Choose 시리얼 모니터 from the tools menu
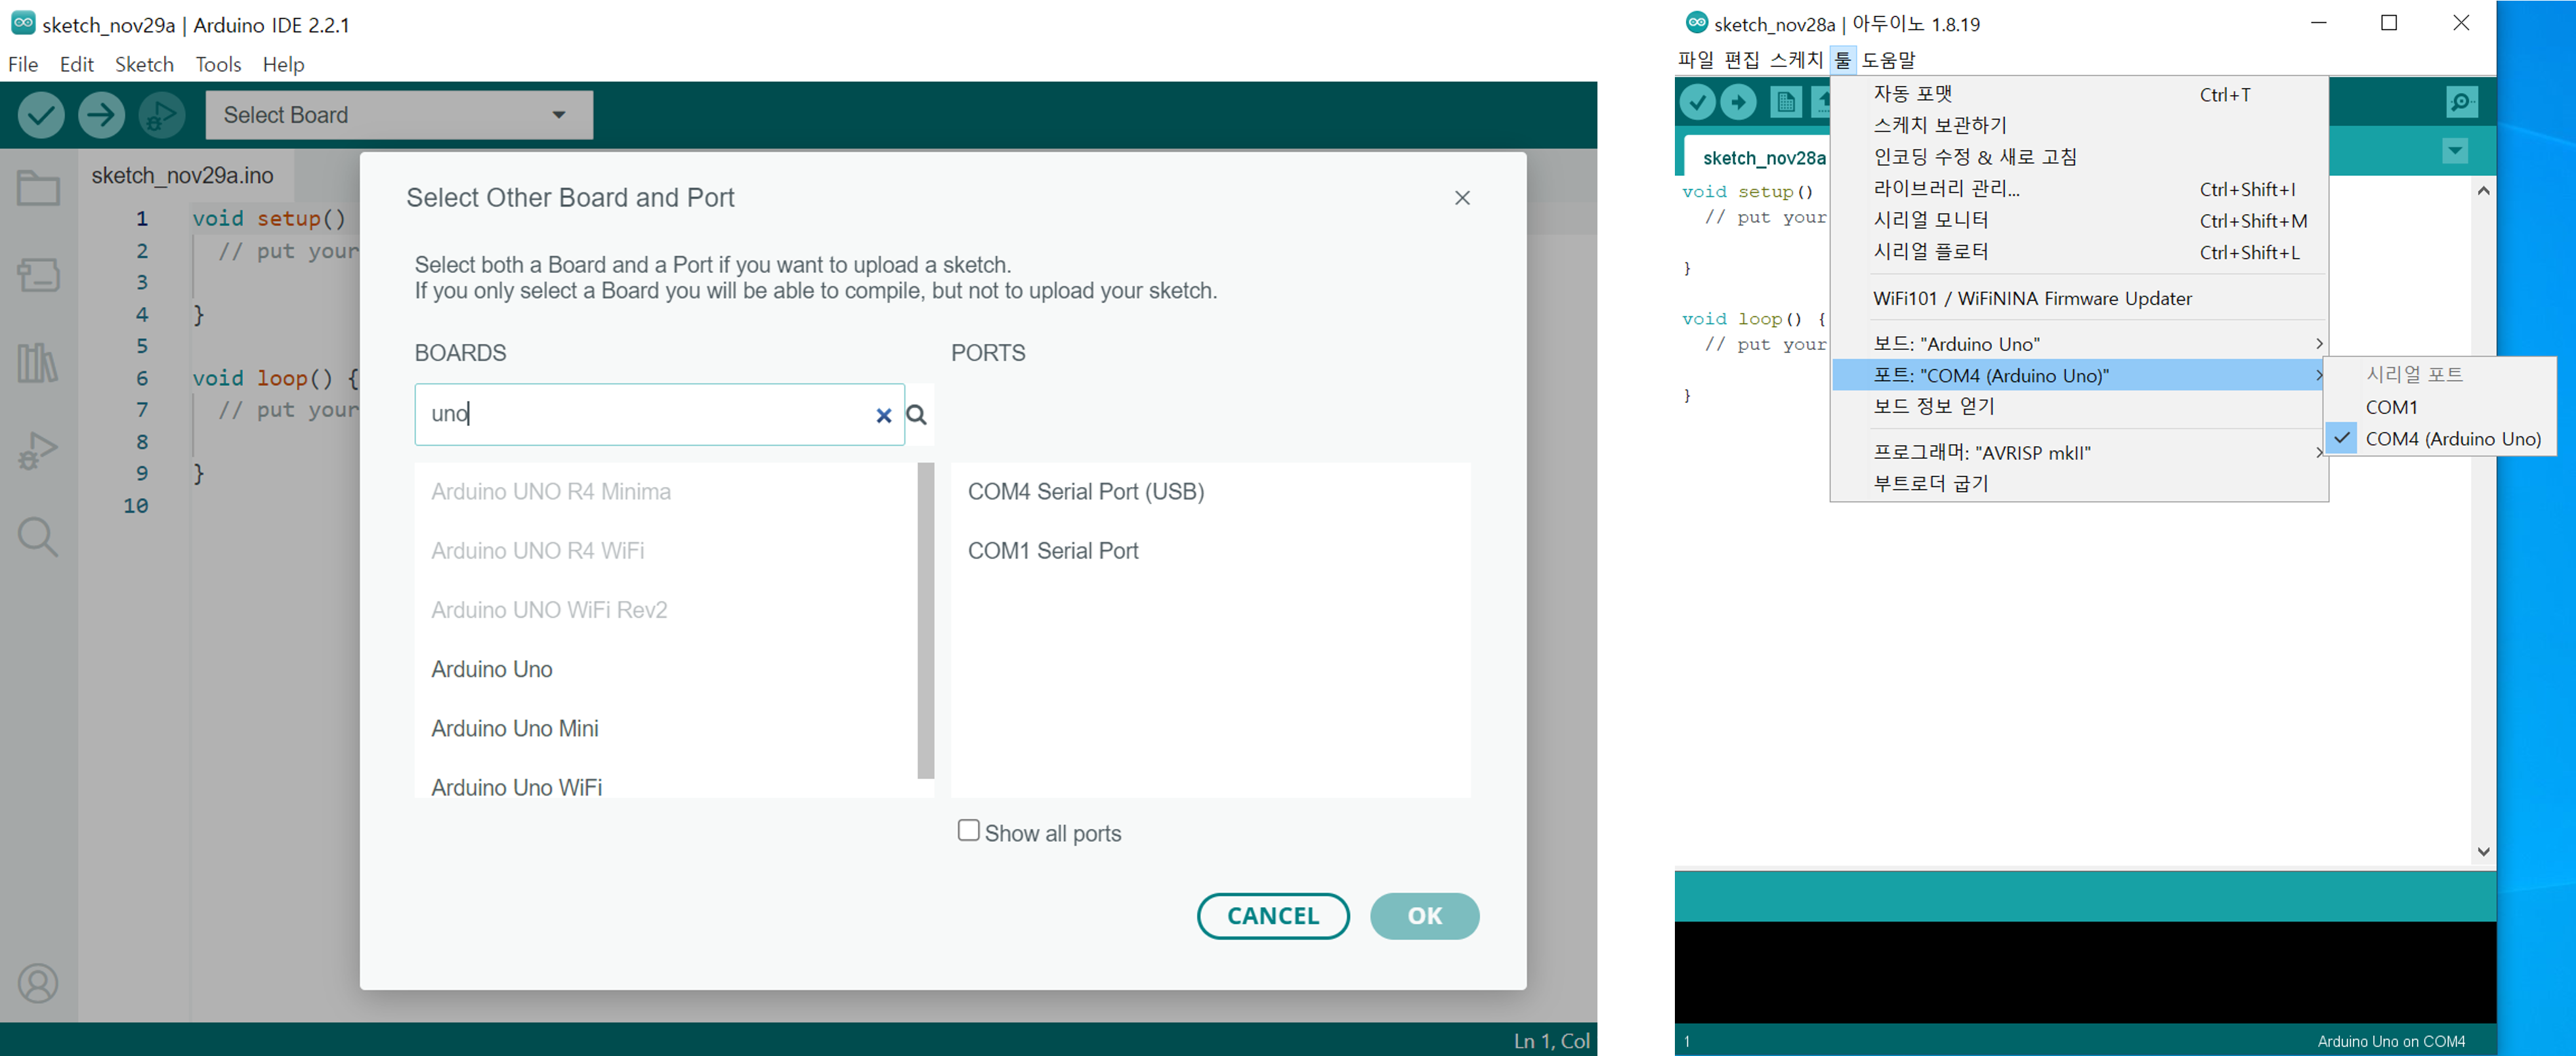The image size is (2576, 1056). click(1930, 220)
